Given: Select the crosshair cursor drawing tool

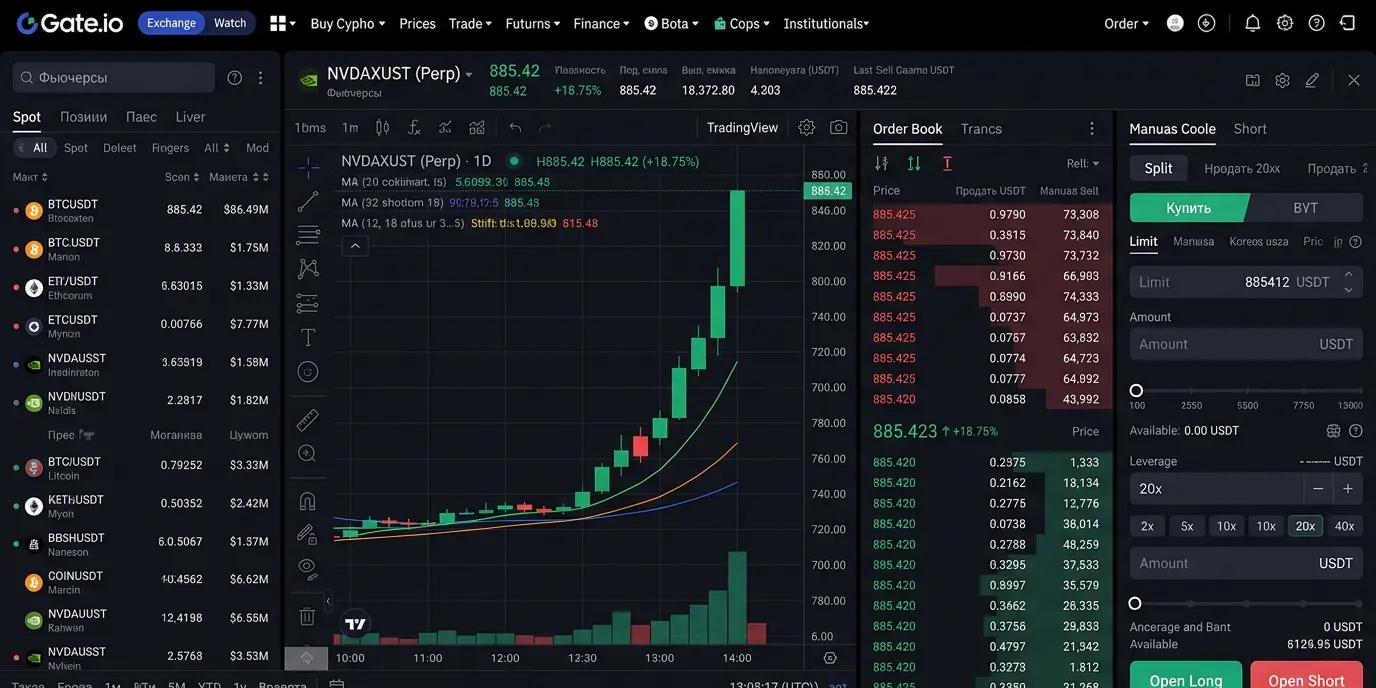Looking at the screenshot, I should (308, 167).
